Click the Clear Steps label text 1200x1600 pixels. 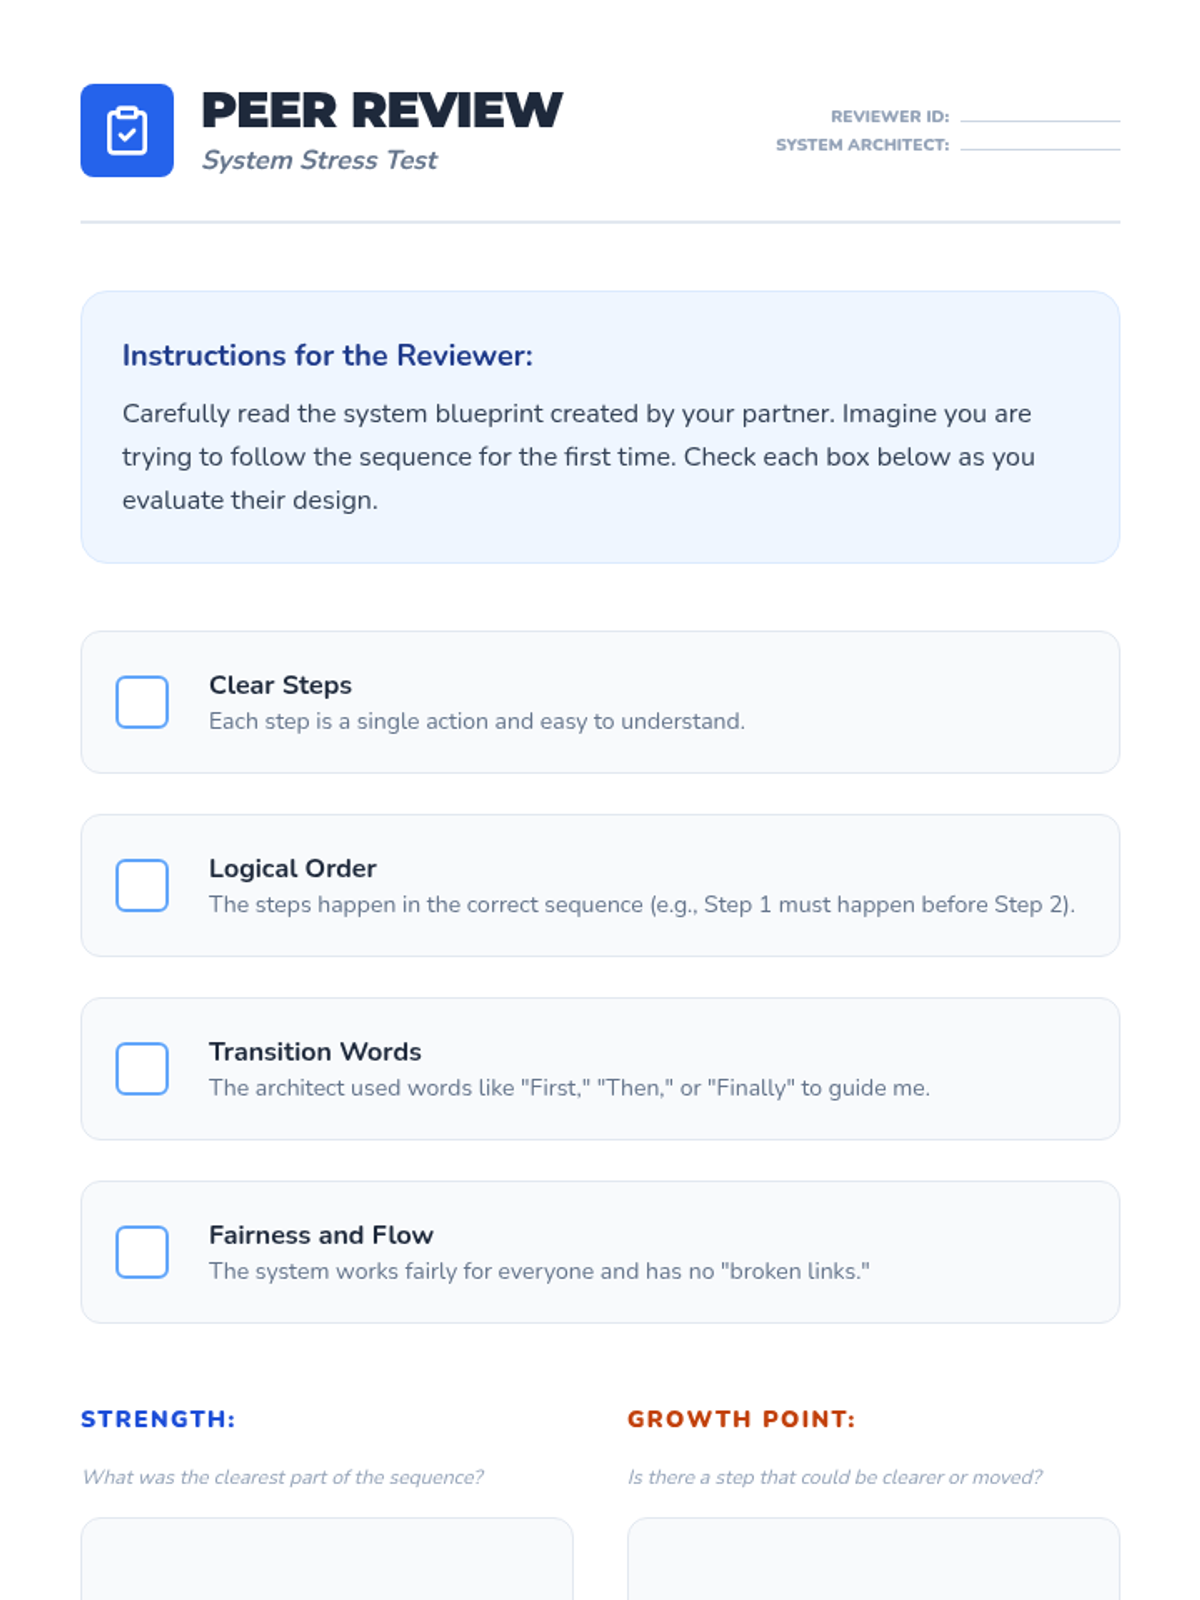coord(280,685)
